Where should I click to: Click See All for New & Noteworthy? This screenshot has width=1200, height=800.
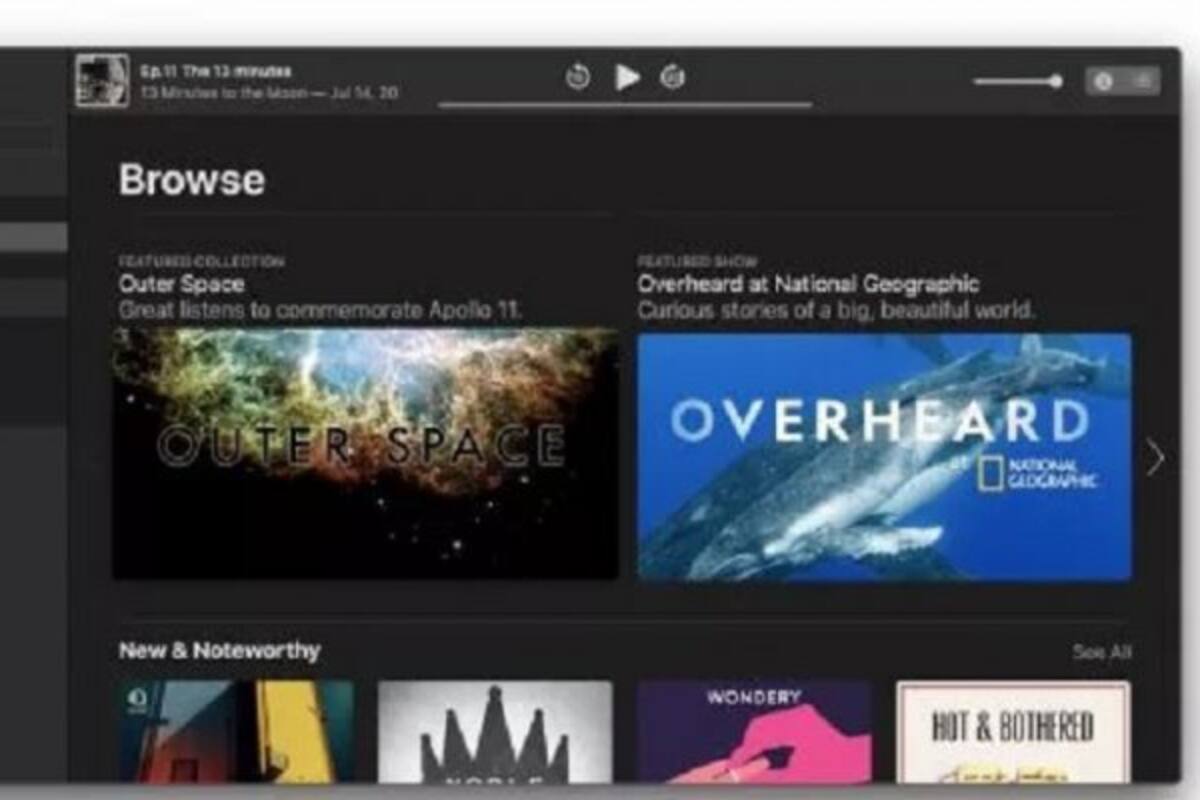[1102, 652]
